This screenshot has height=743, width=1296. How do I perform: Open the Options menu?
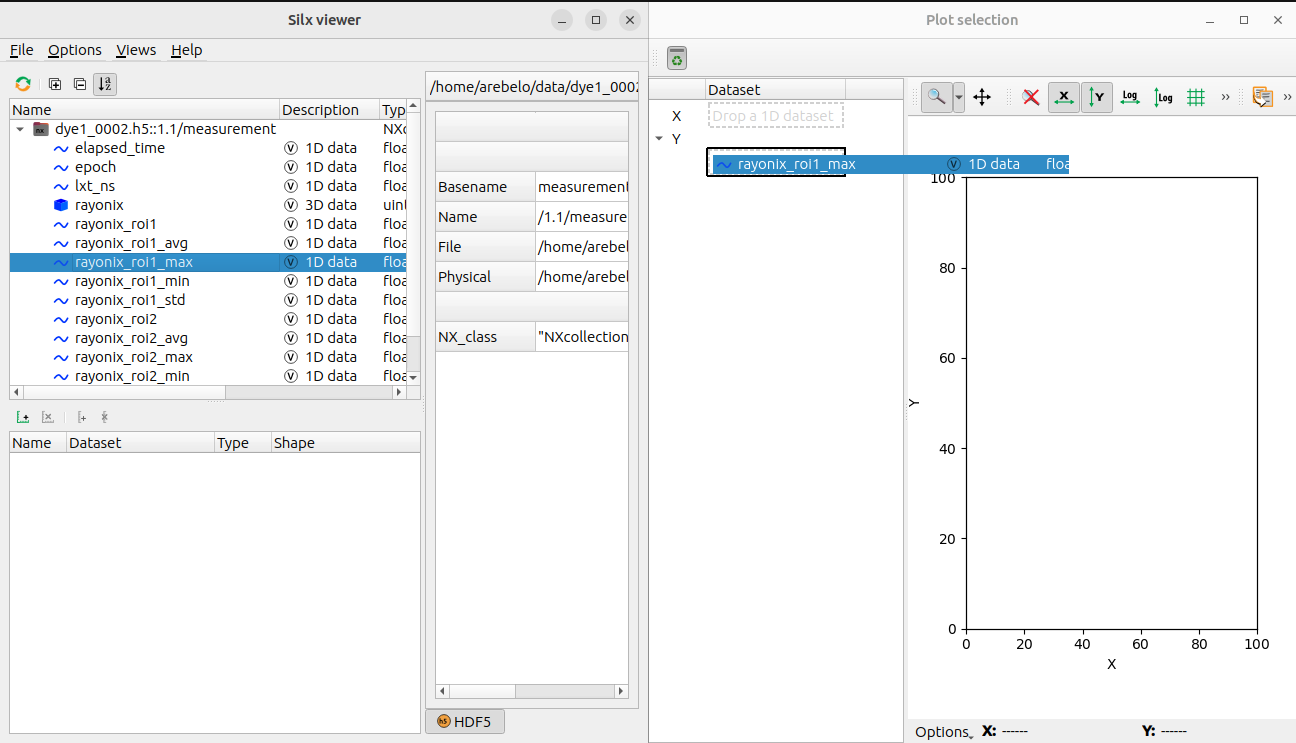tap(75, 50)
